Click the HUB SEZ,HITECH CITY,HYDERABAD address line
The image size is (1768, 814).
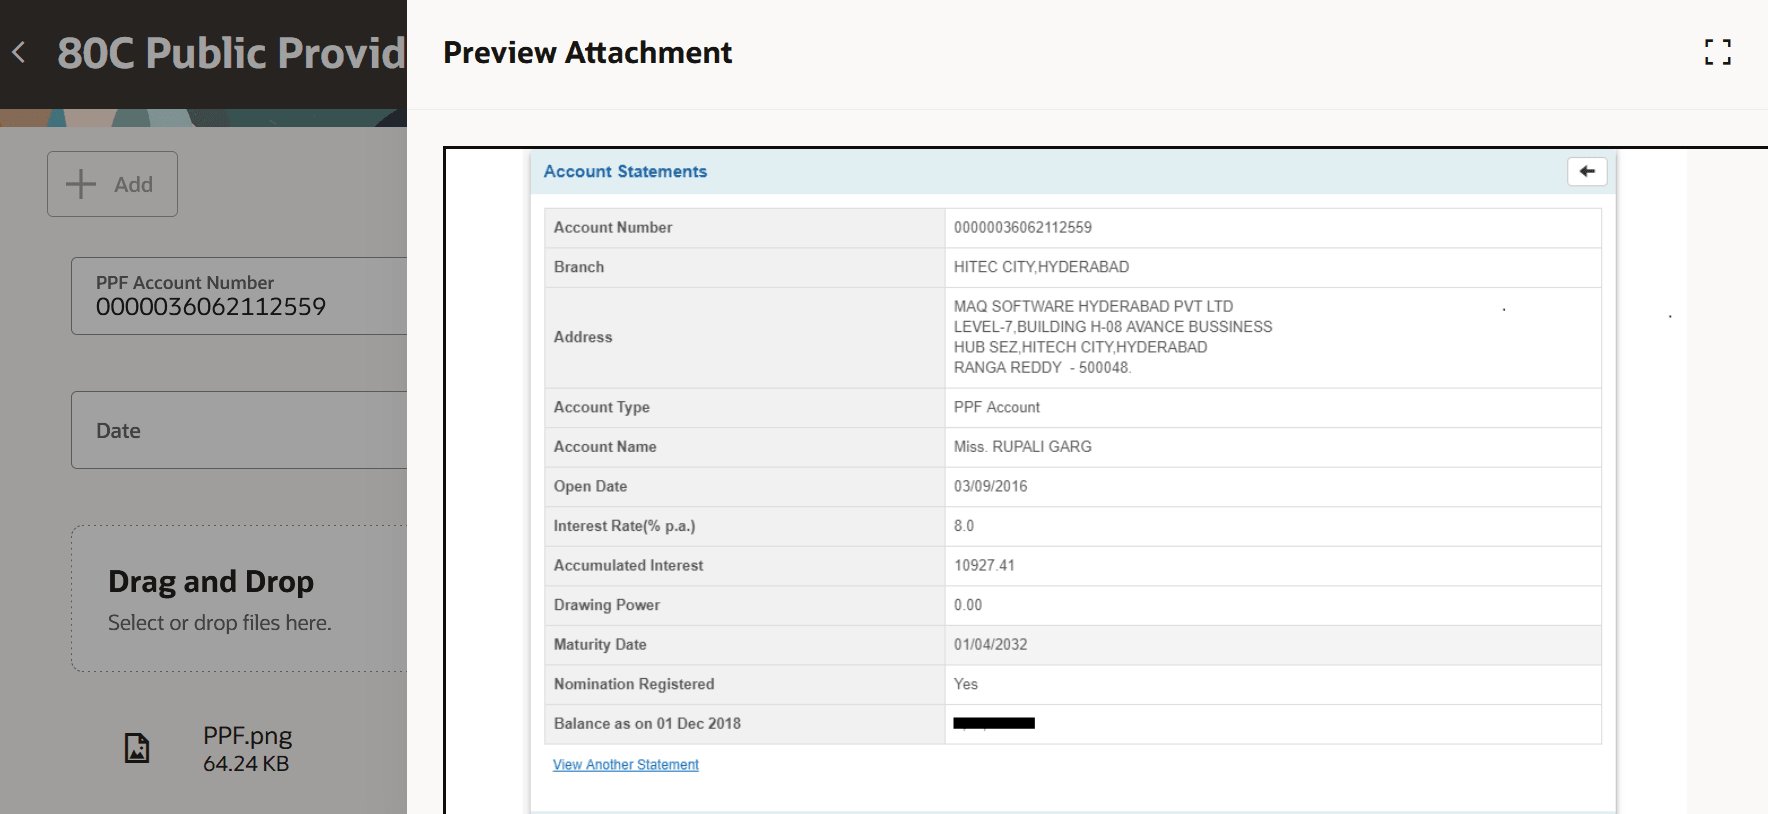pos(1080,347)
